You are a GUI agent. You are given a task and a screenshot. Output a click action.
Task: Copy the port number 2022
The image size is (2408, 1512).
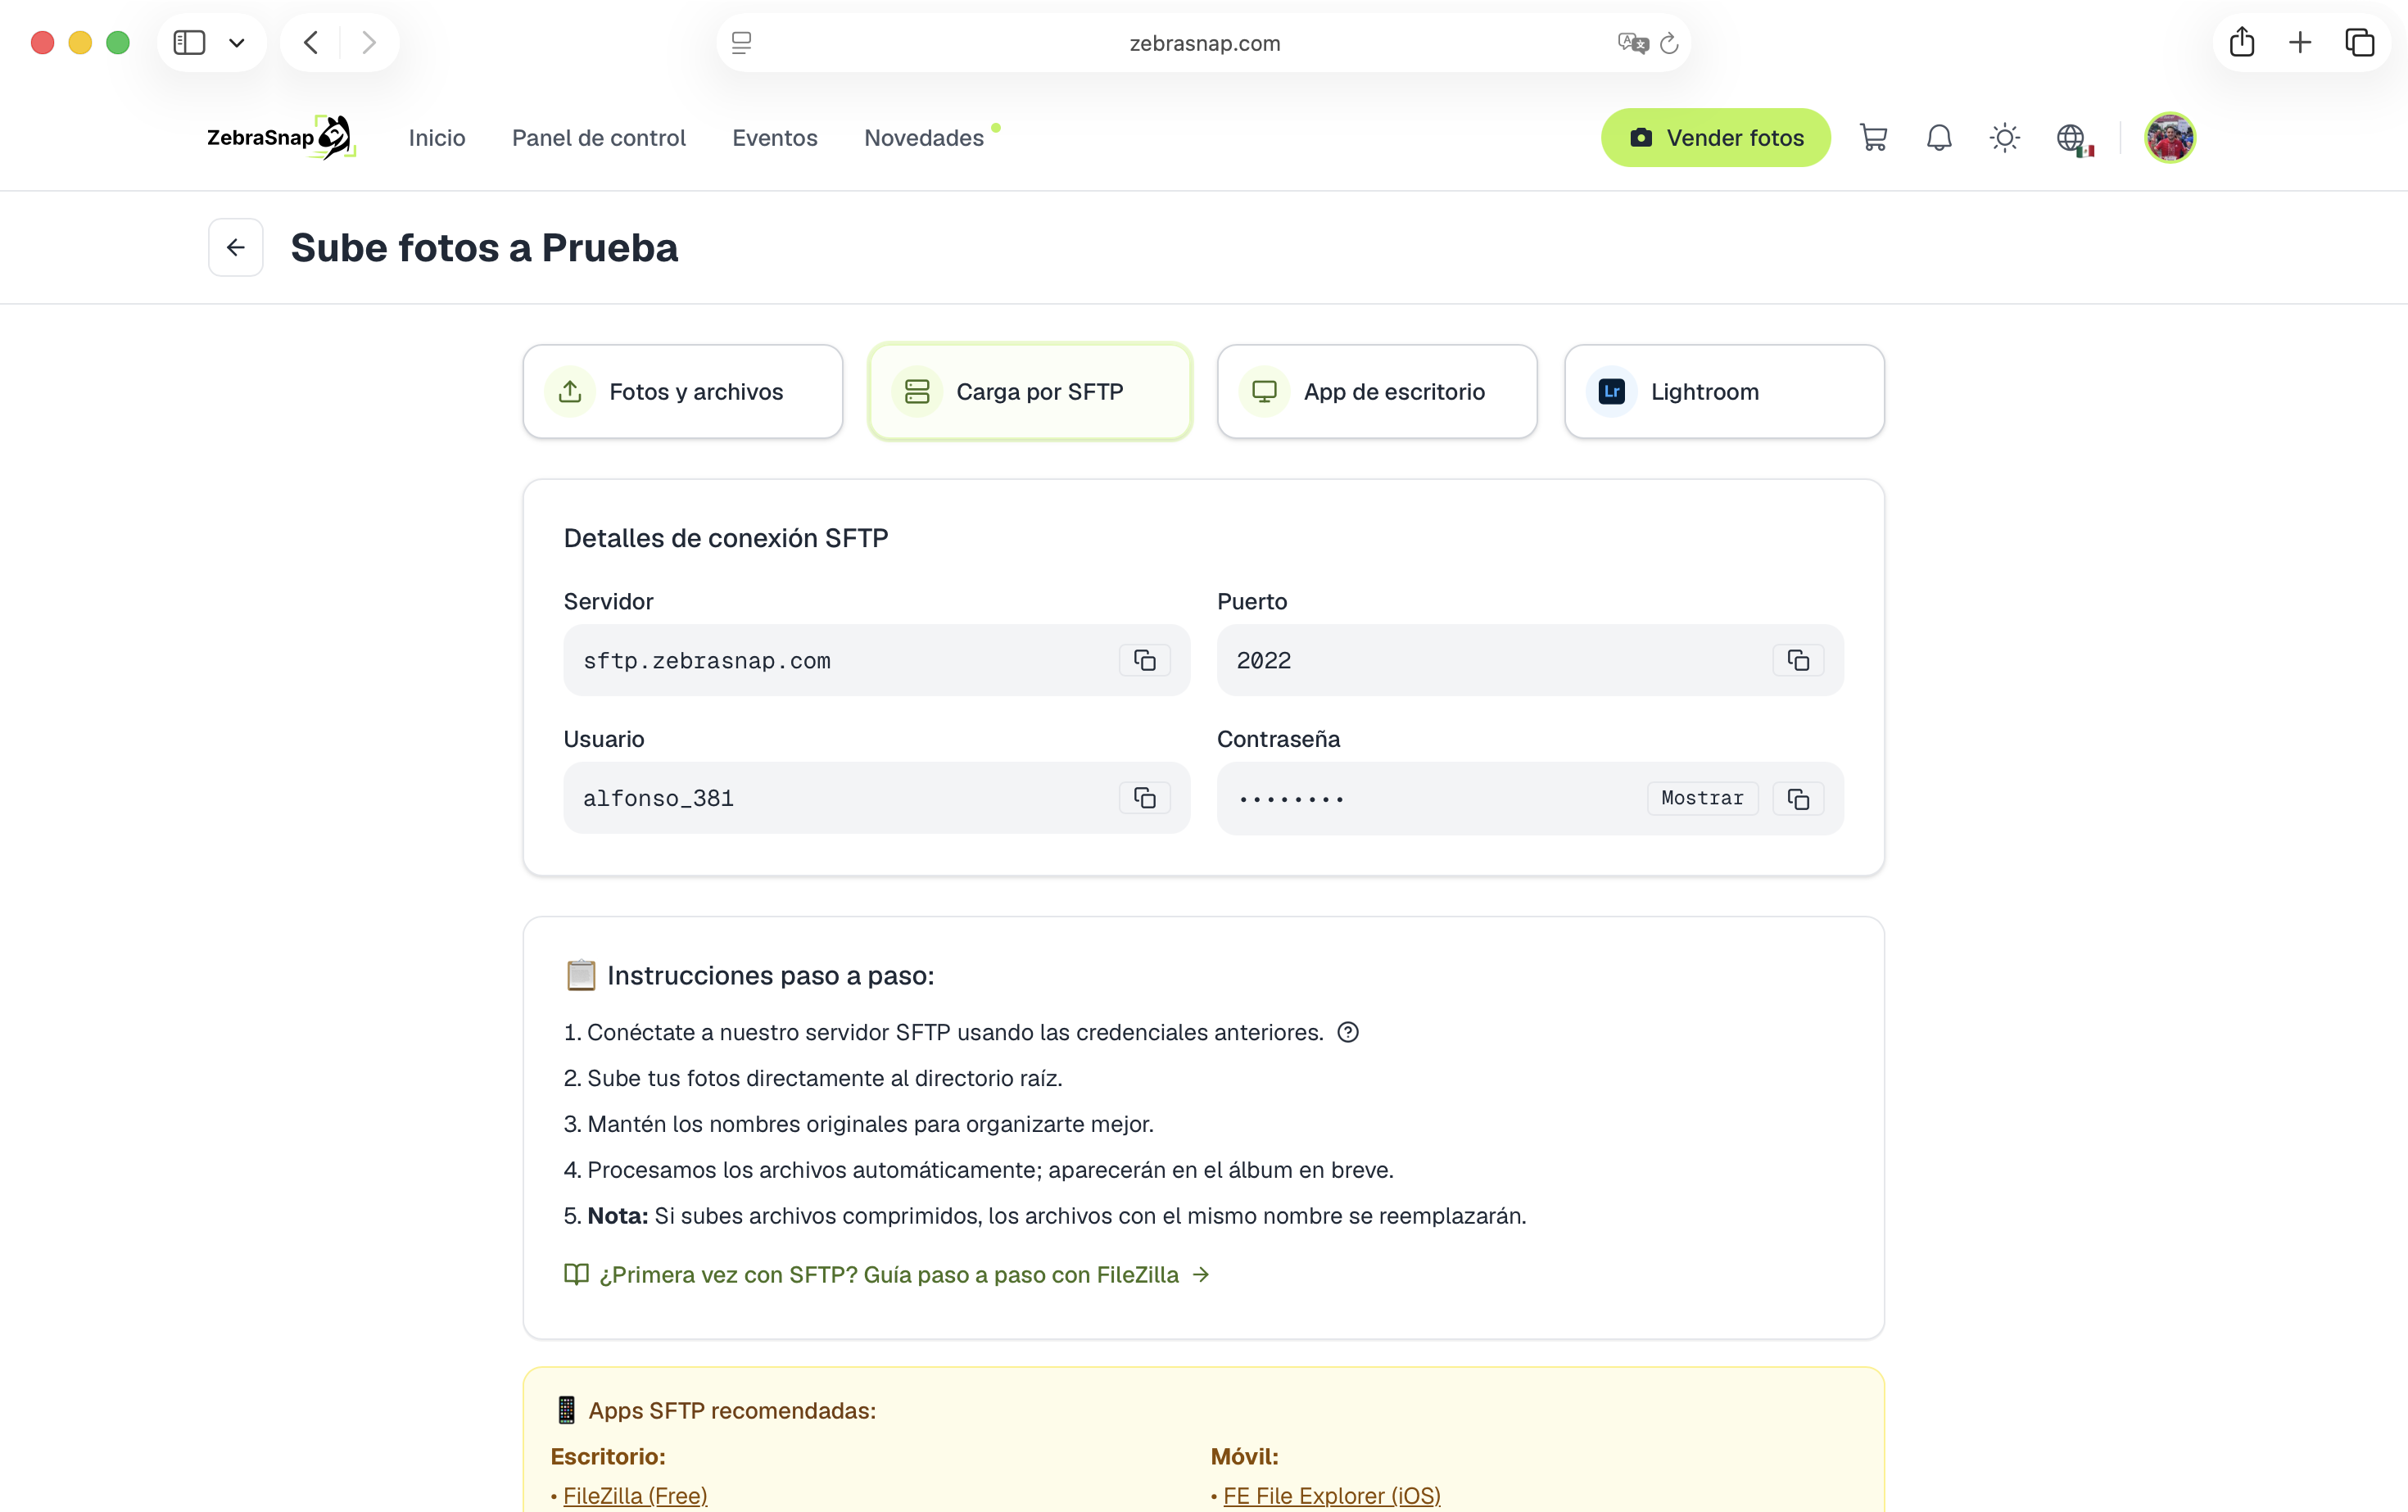1797,660
